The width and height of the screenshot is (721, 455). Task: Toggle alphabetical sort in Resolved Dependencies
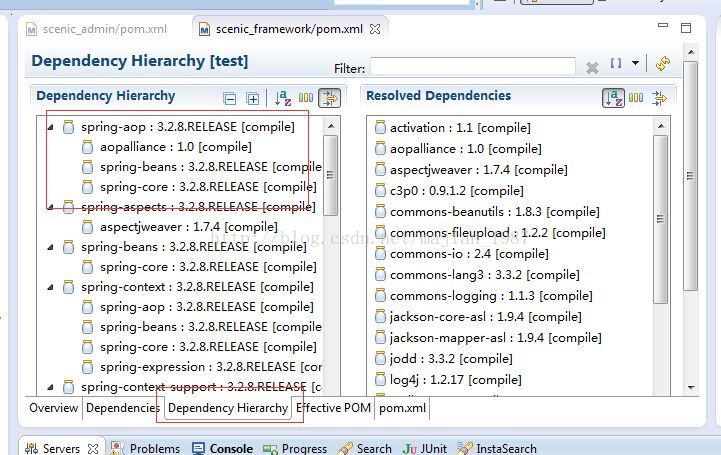click(613, 98)
